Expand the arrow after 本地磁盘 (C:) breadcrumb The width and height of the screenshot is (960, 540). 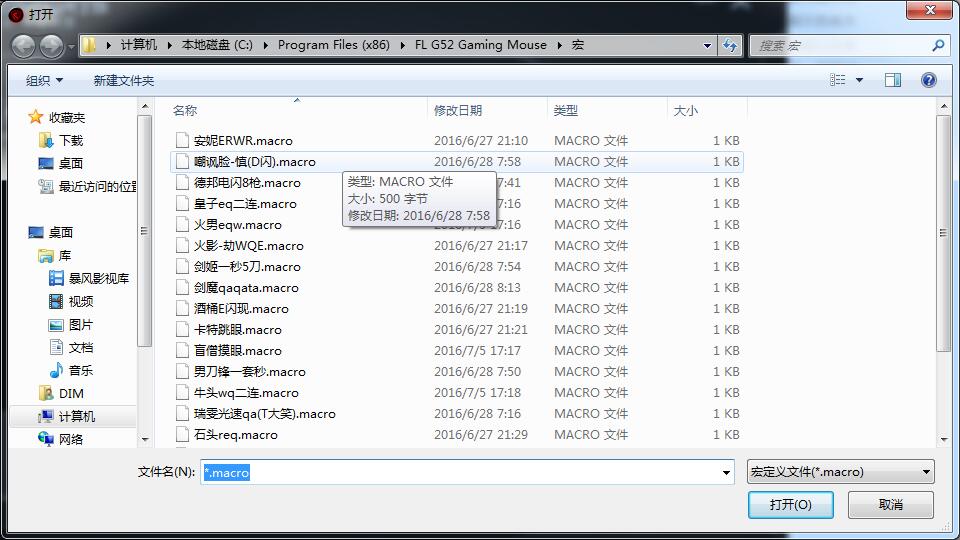pyautogui.click(x=265, y=45)
